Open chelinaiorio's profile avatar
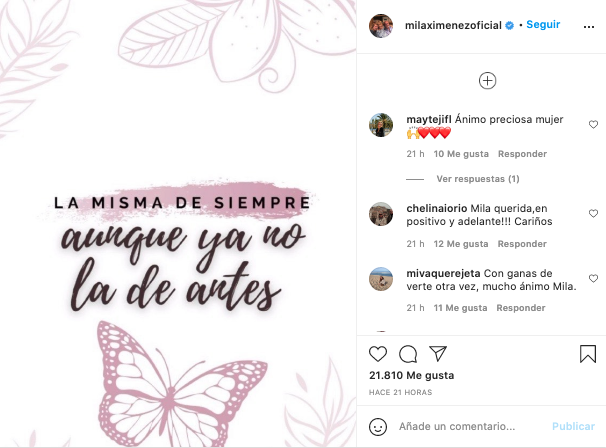The width and height of the screenshot is (606, 448). click(381, 214)
